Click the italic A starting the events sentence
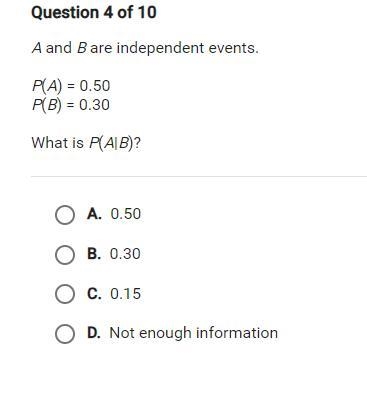 point(37,48)
